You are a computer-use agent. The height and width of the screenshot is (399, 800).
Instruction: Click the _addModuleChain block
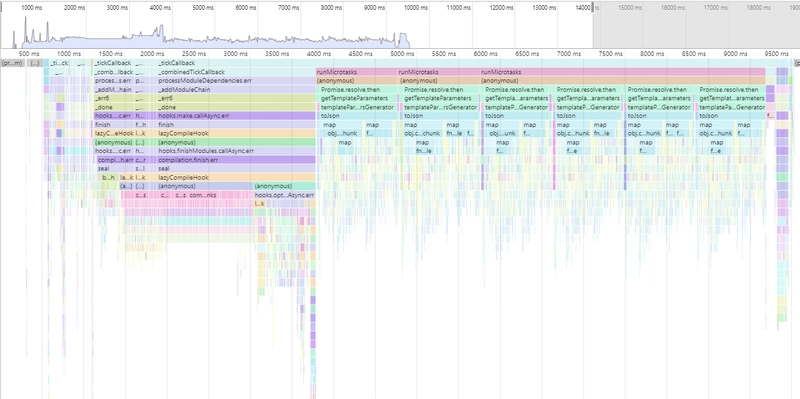[236, 90]
